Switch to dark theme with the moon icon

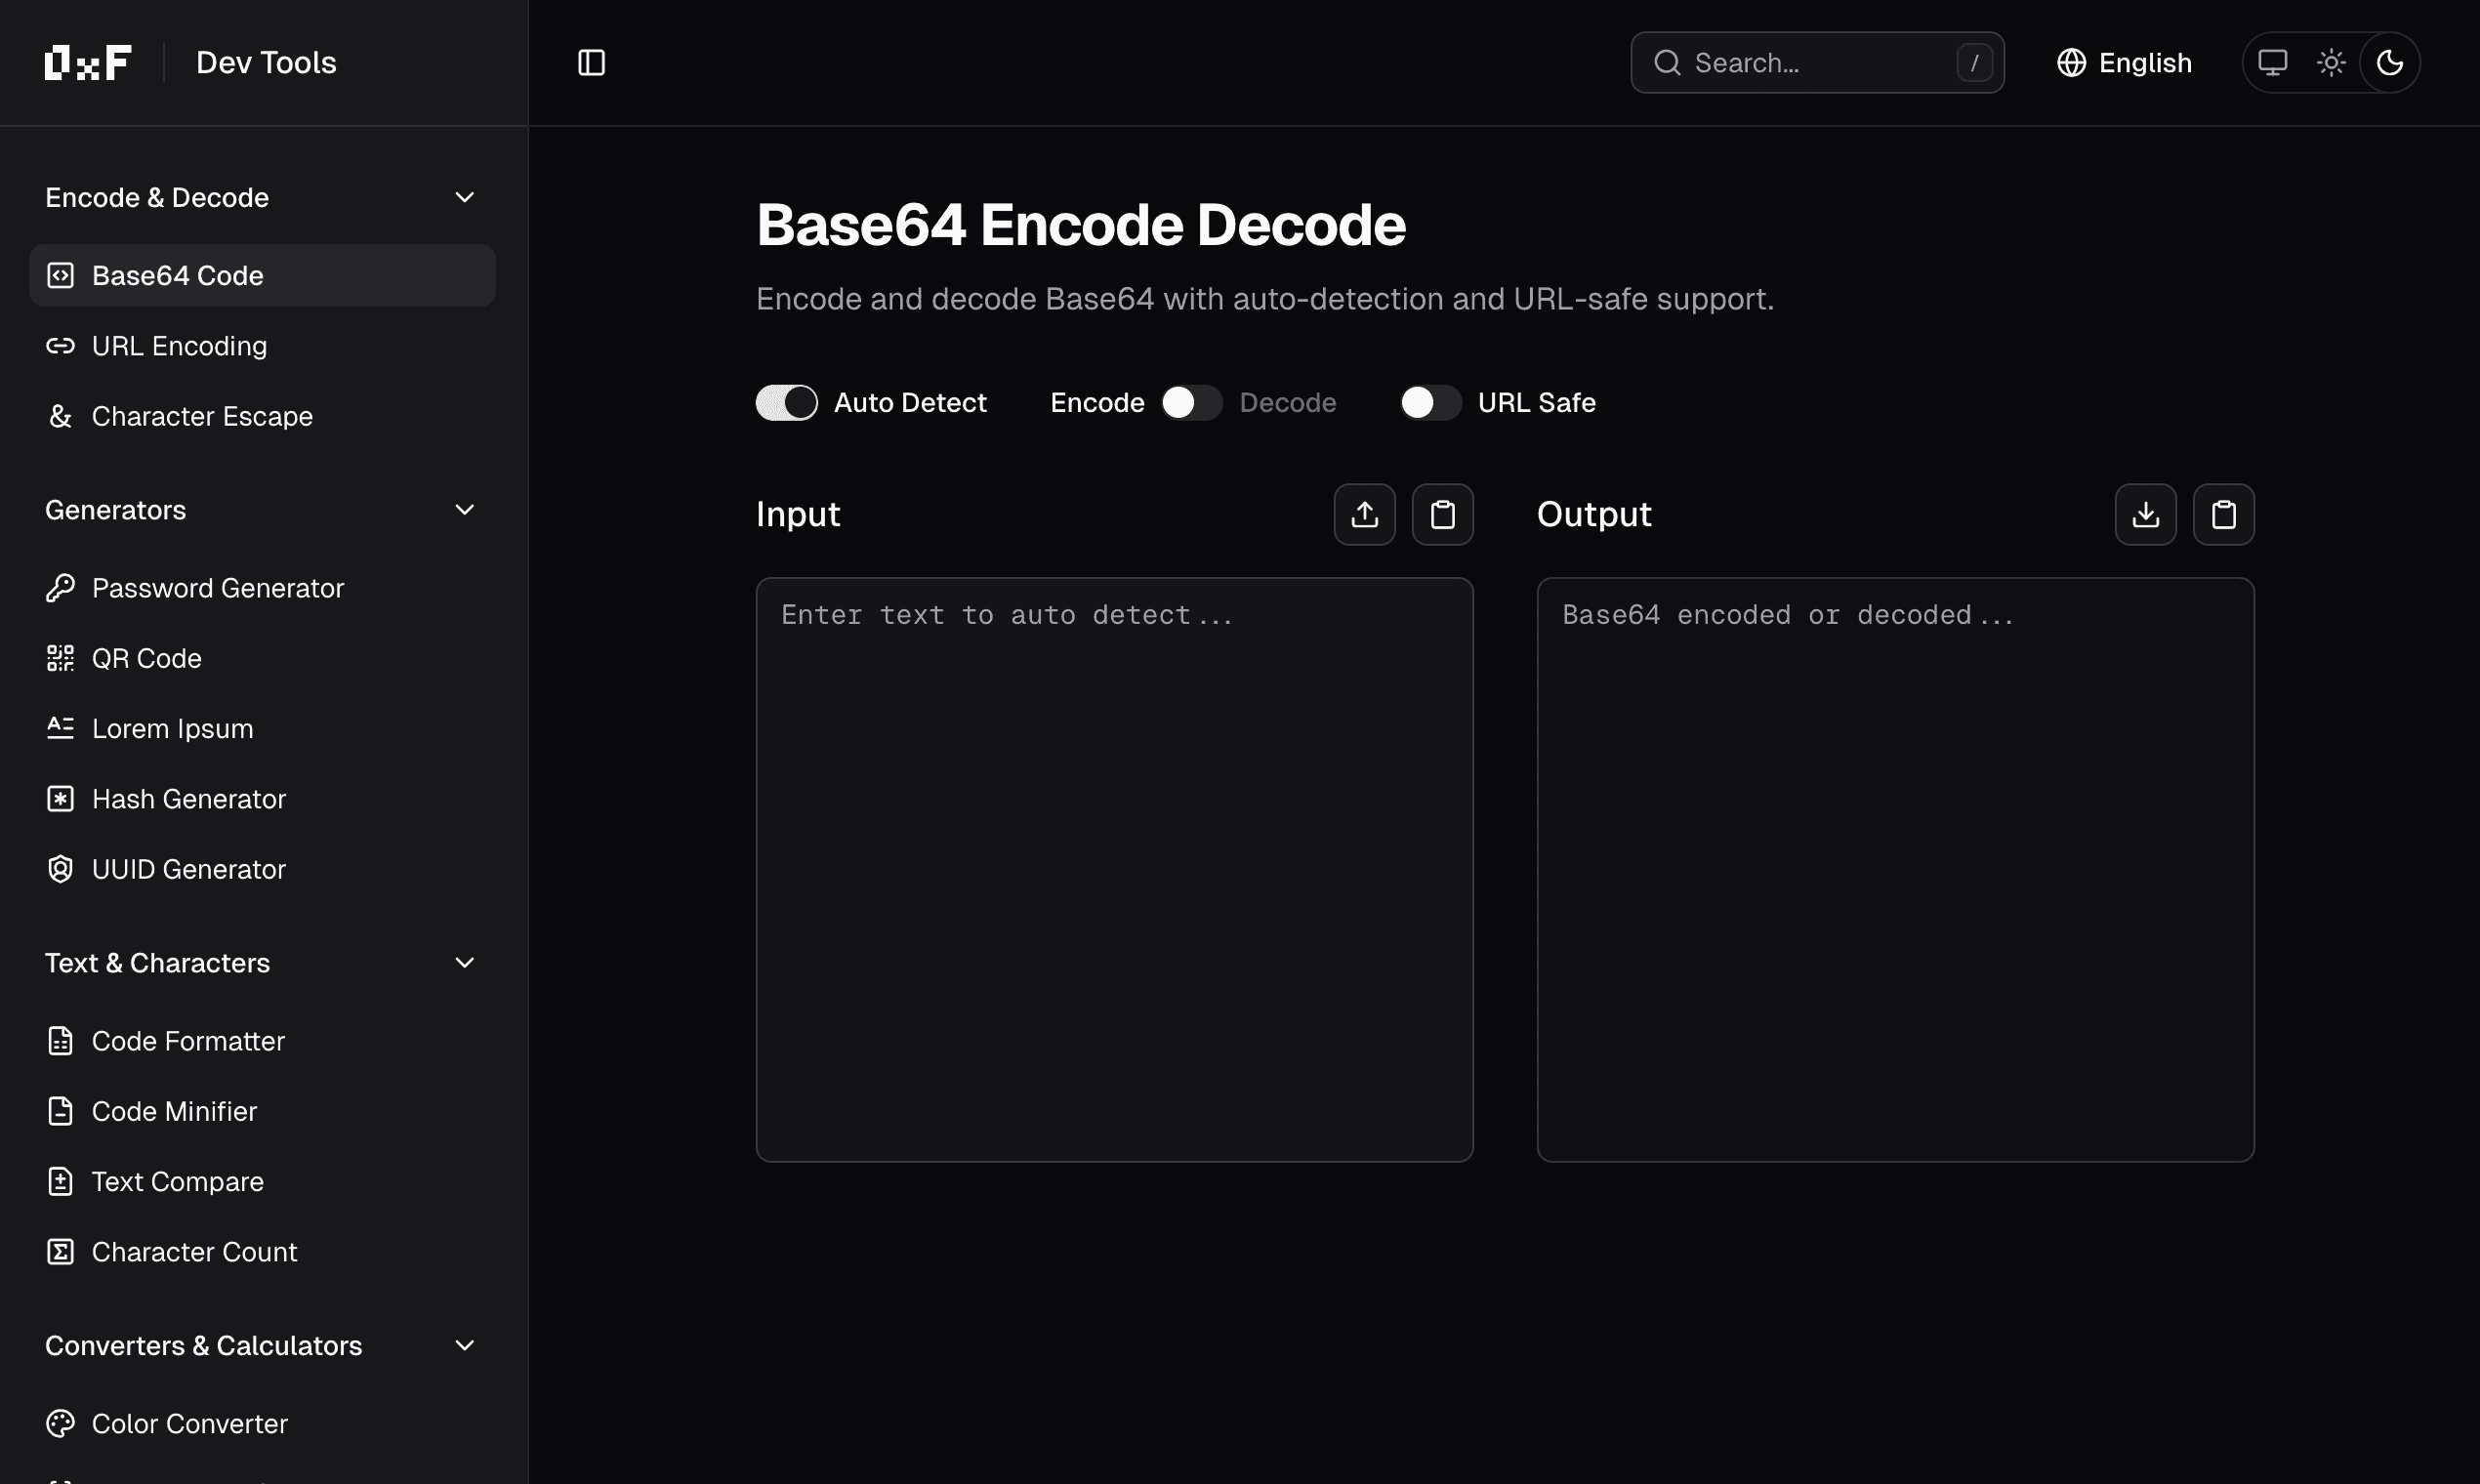(2391, 62)
